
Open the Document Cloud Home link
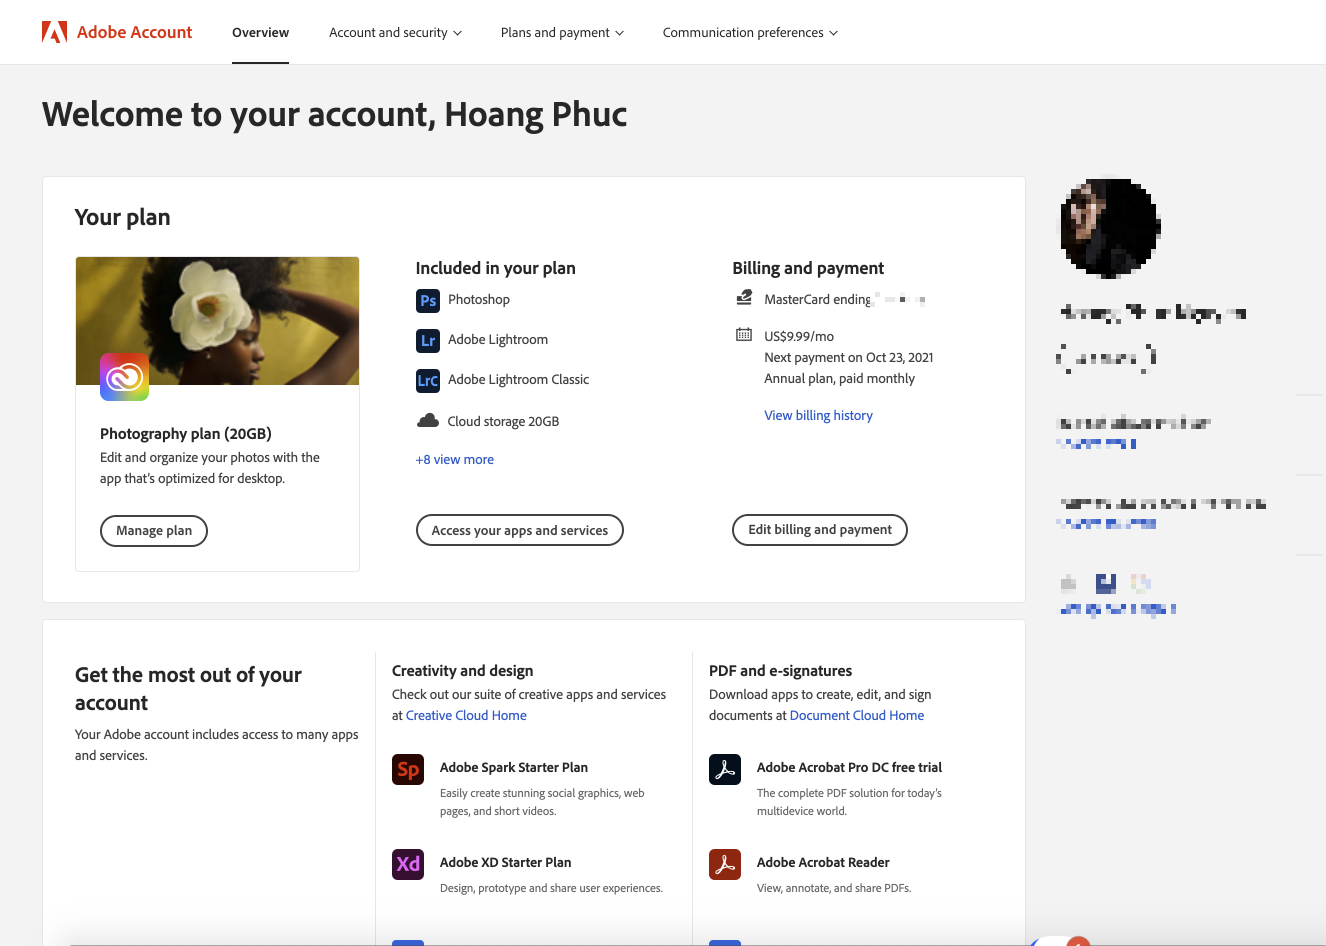tap(857, 715)
